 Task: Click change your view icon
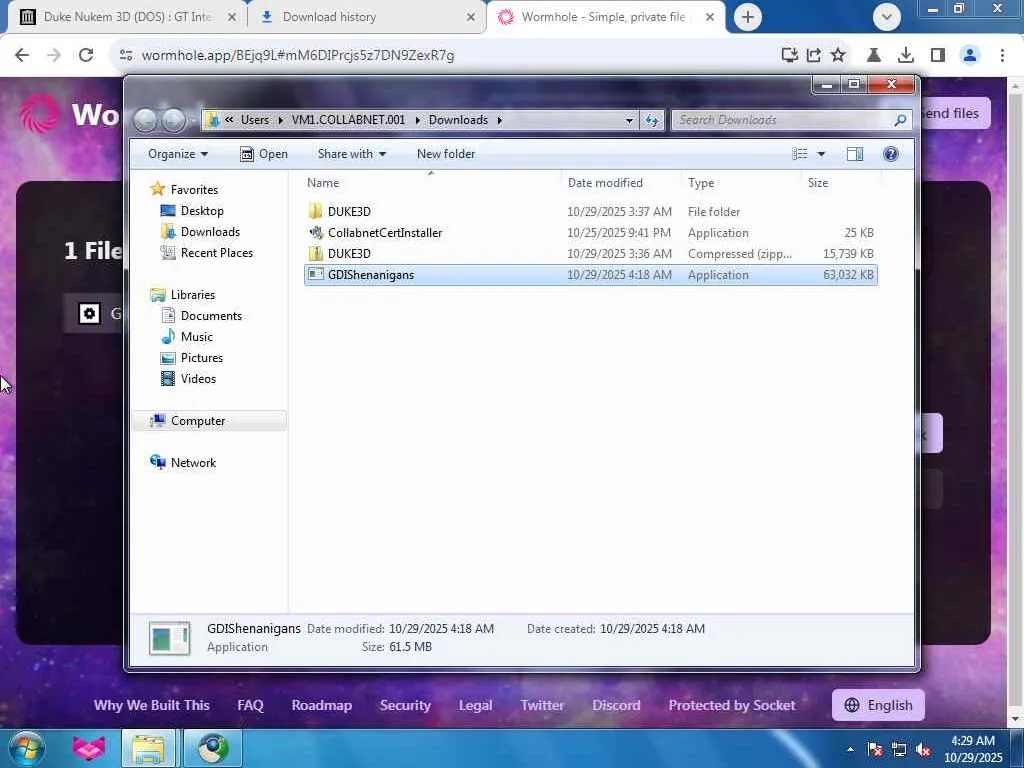pos(800,154)
